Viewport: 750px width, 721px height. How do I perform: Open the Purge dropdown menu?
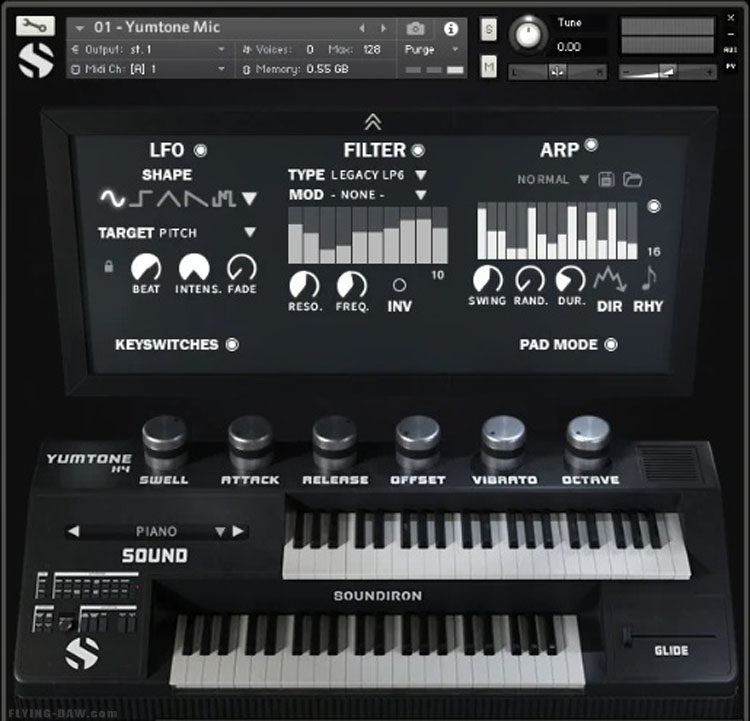[x=455, y=49]
